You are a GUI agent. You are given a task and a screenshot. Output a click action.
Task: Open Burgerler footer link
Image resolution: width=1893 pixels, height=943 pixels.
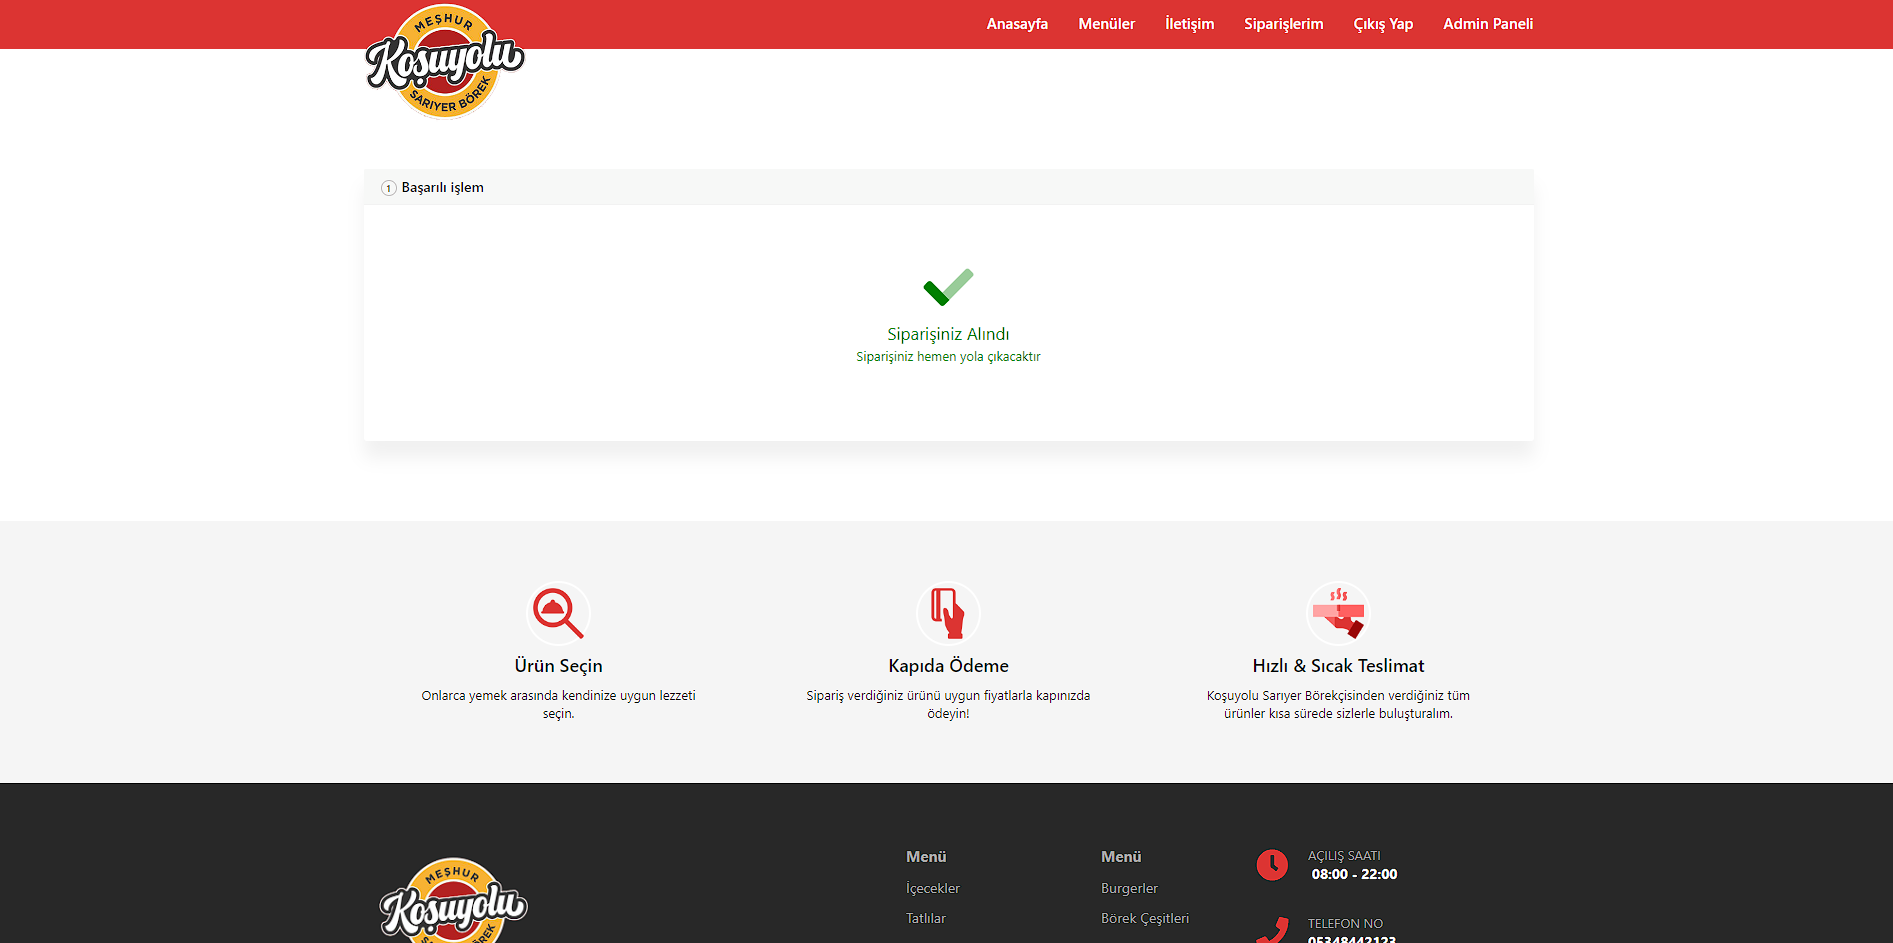point(1129,888)
